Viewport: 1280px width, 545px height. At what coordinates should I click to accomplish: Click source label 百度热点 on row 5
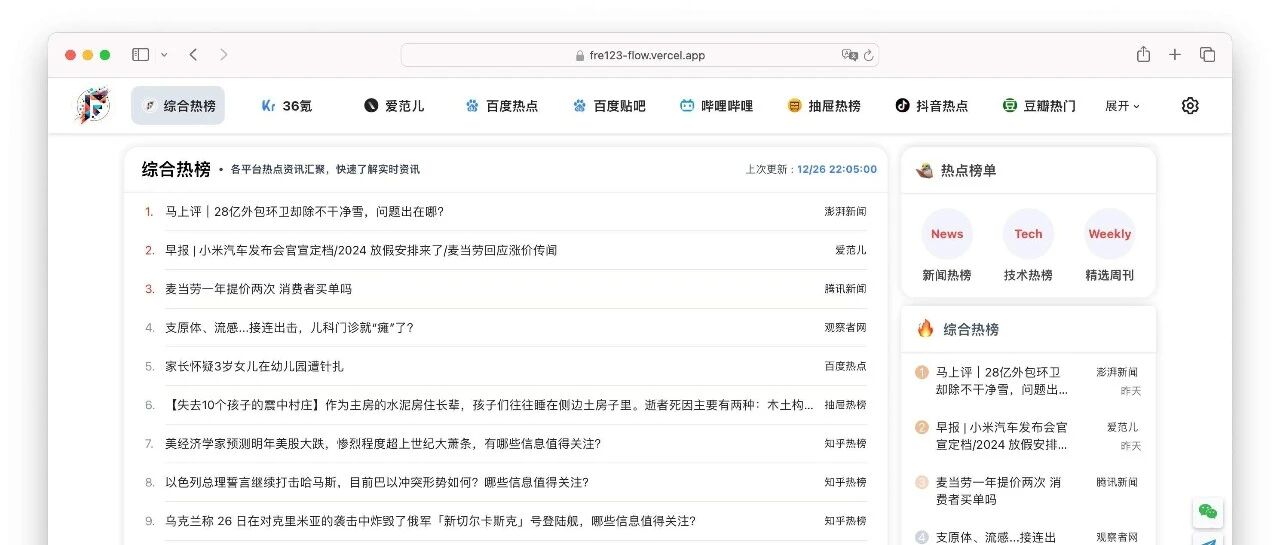tap(846, 366)
